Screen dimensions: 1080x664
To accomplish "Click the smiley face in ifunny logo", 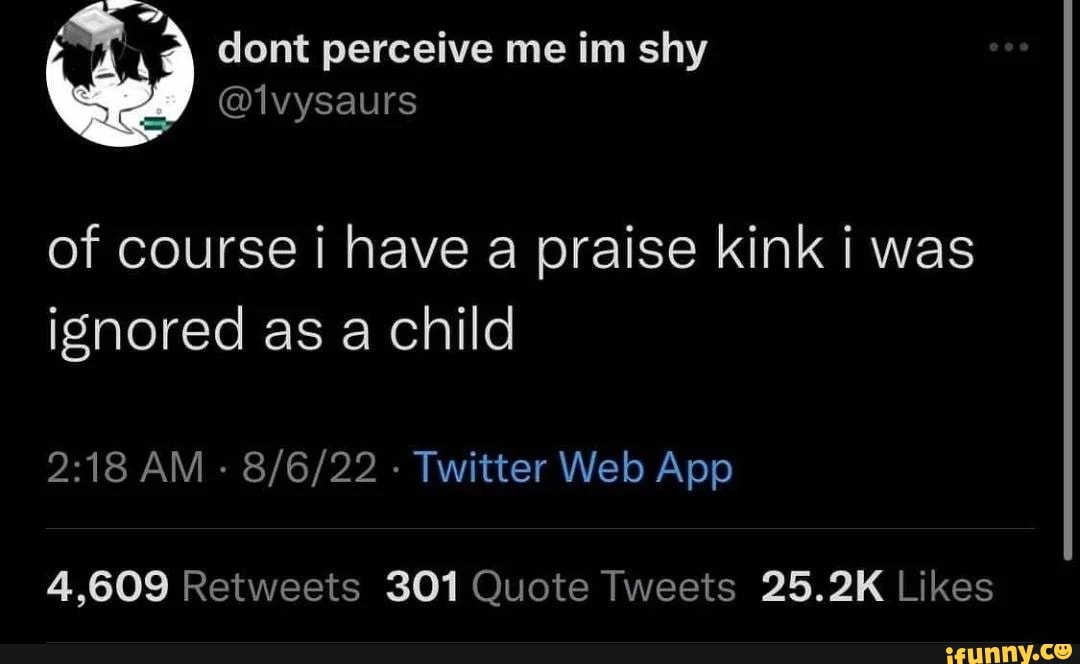I will 1063,649.
